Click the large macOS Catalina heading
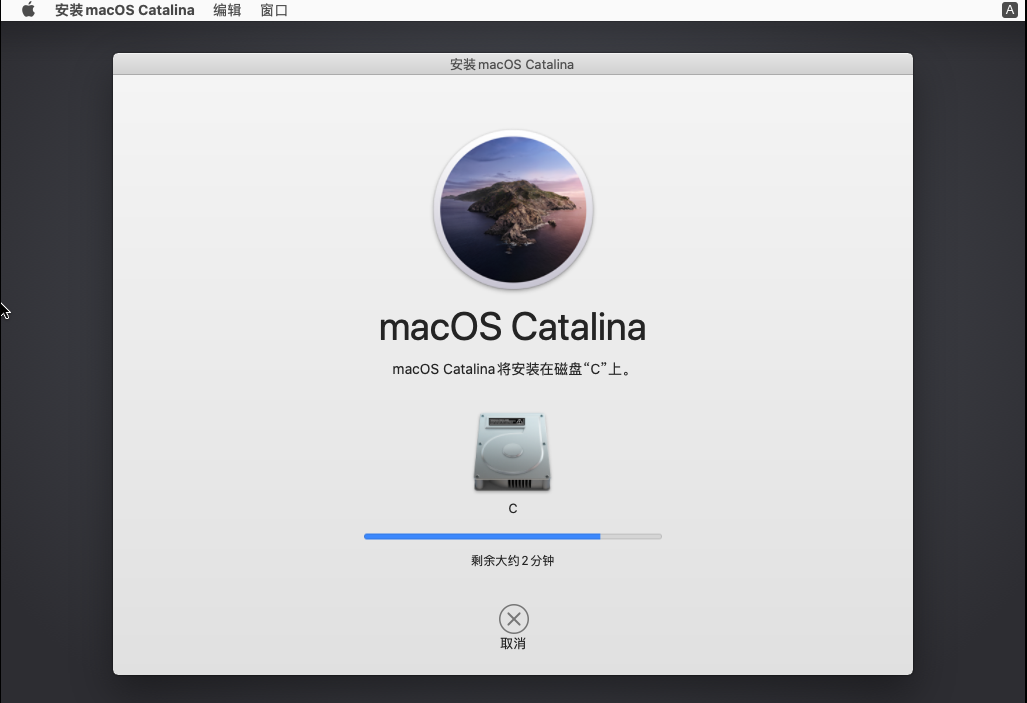 513,327
